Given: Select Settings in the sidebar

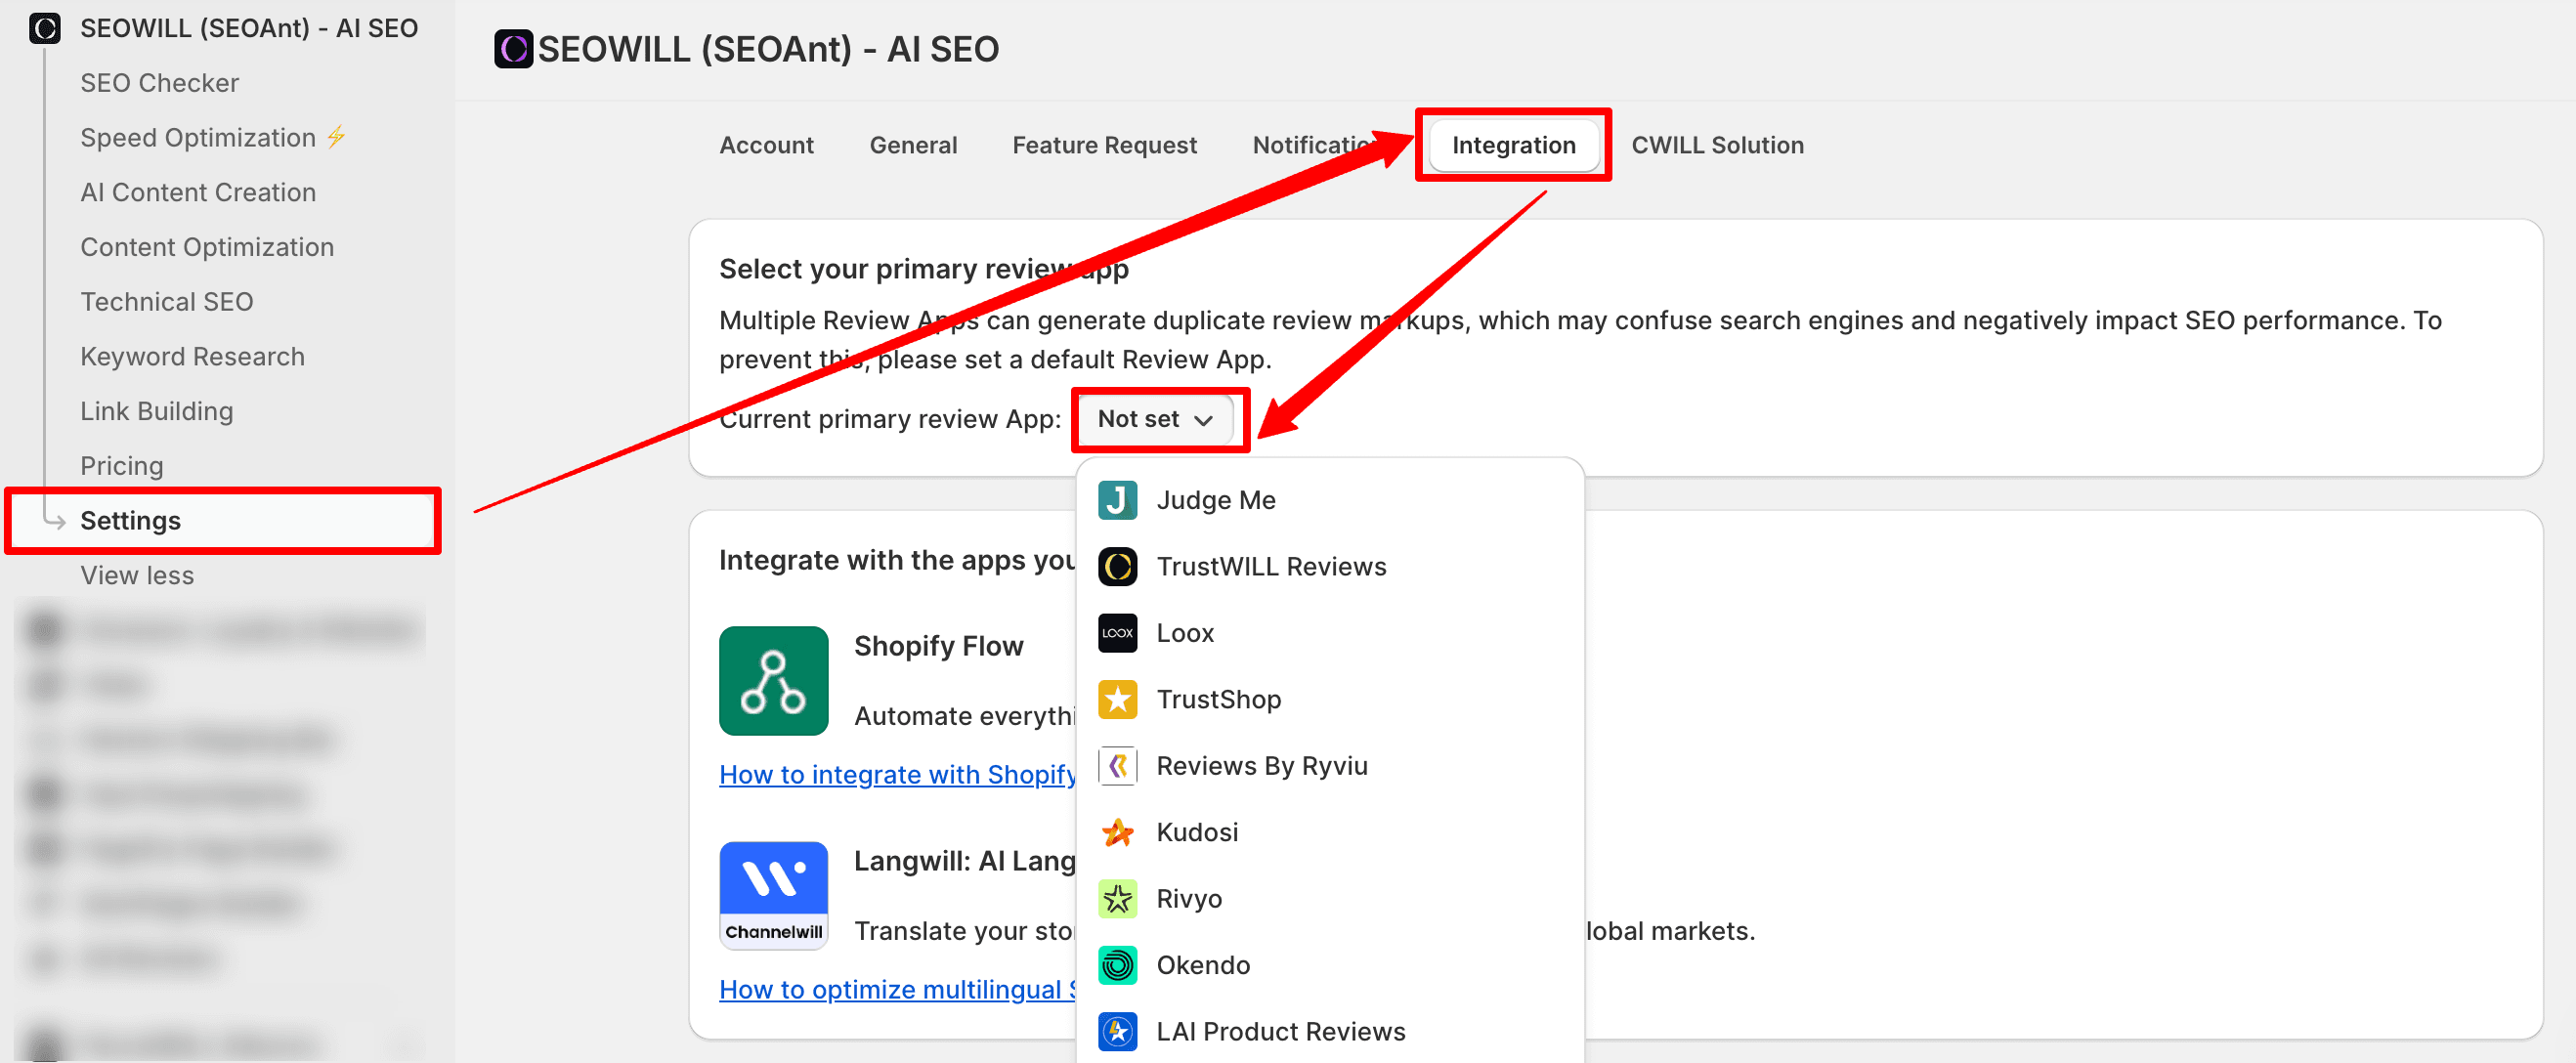Looking at the screenshot, I should click(130, 520).
